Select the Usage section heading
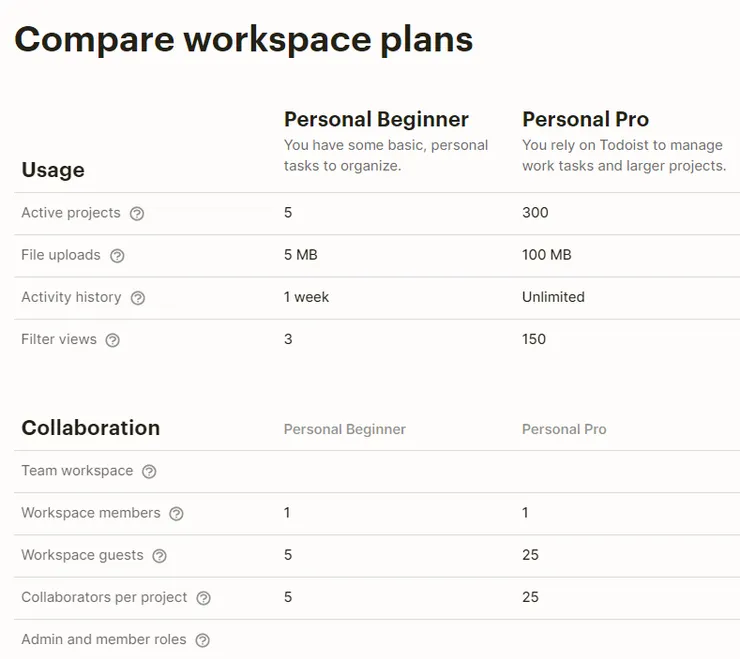The width and height of the screenshot is (740, 659). pyautogui.click(x=53, y=170)
